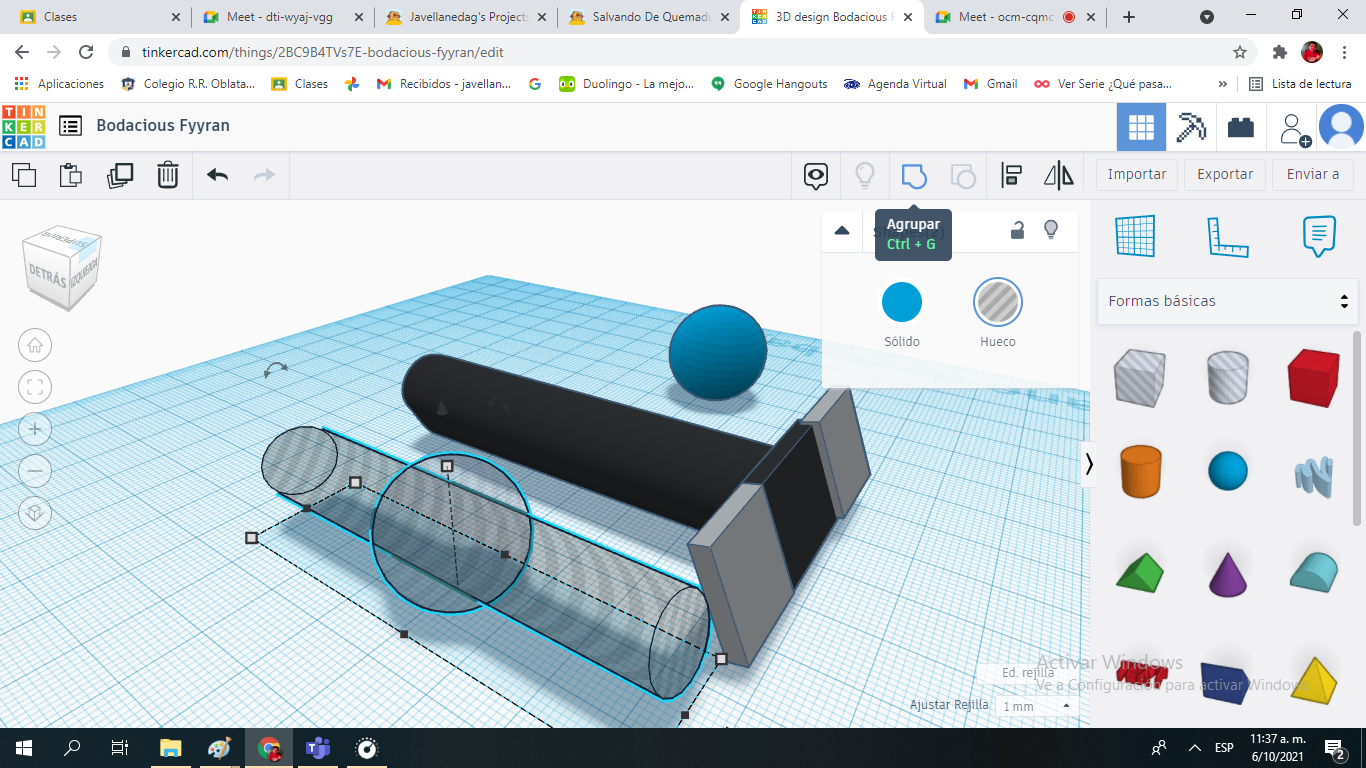Click the Show all lightbulb icon
Screen dimensions: 1366x768
point(865,176)
